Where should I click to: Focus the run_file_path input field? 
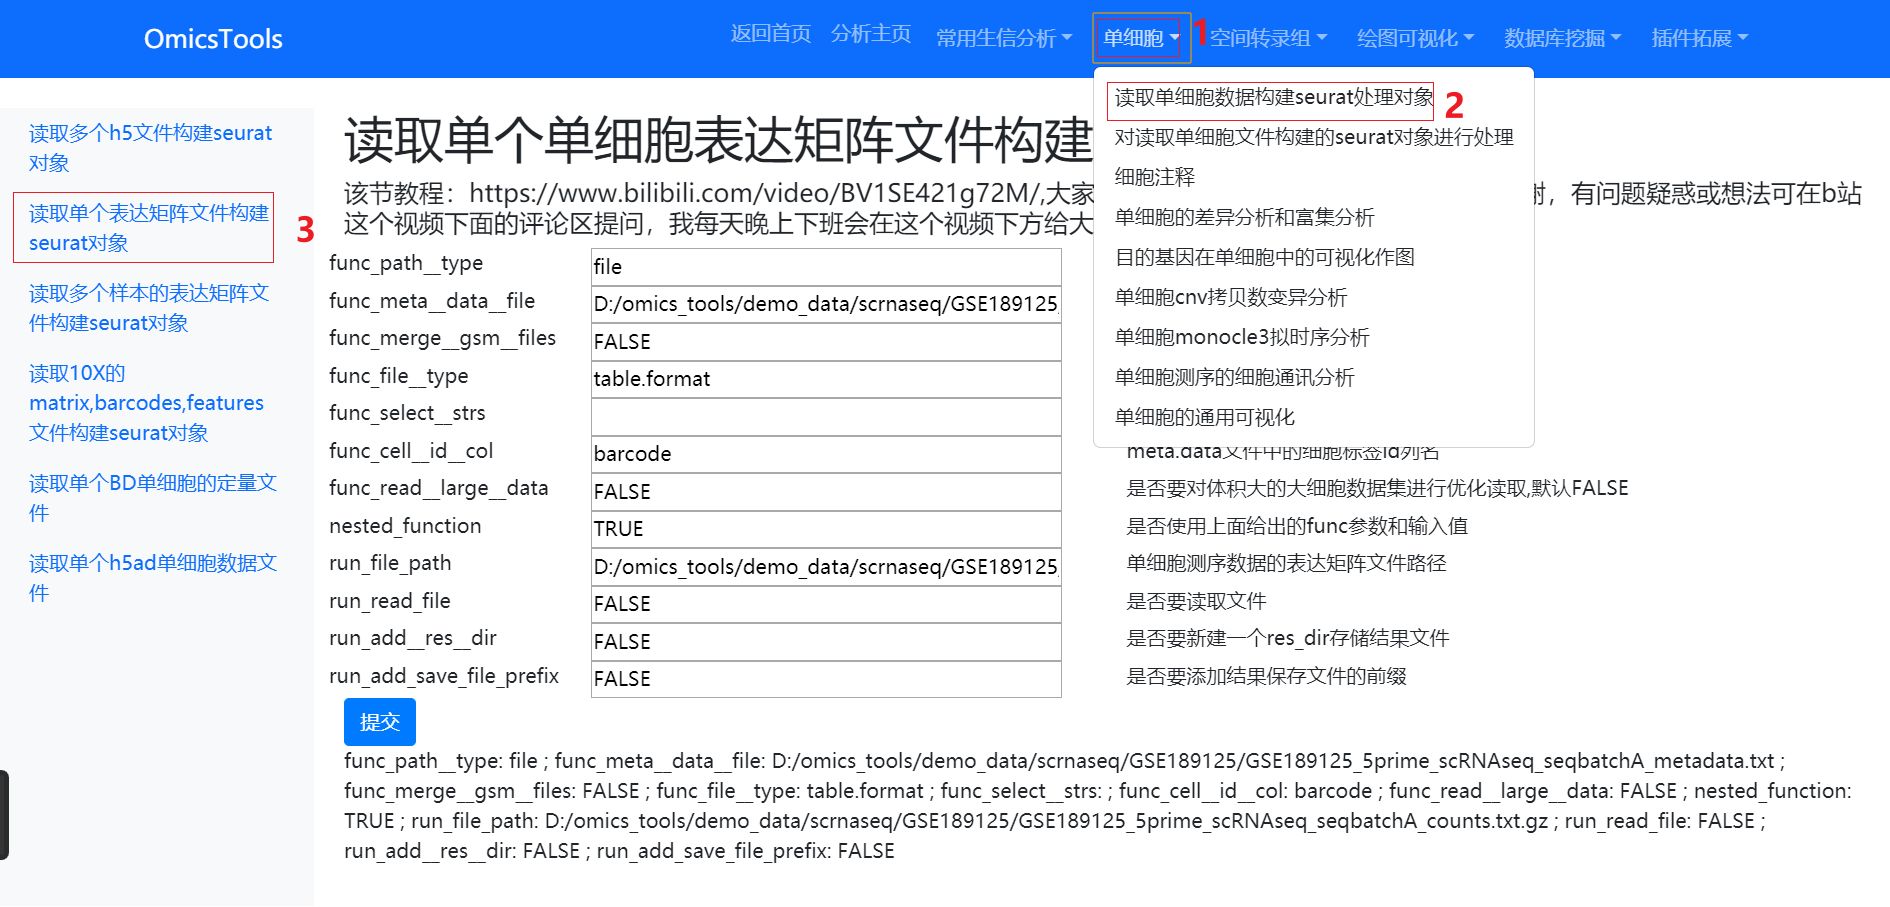click(x=826, y=567)
